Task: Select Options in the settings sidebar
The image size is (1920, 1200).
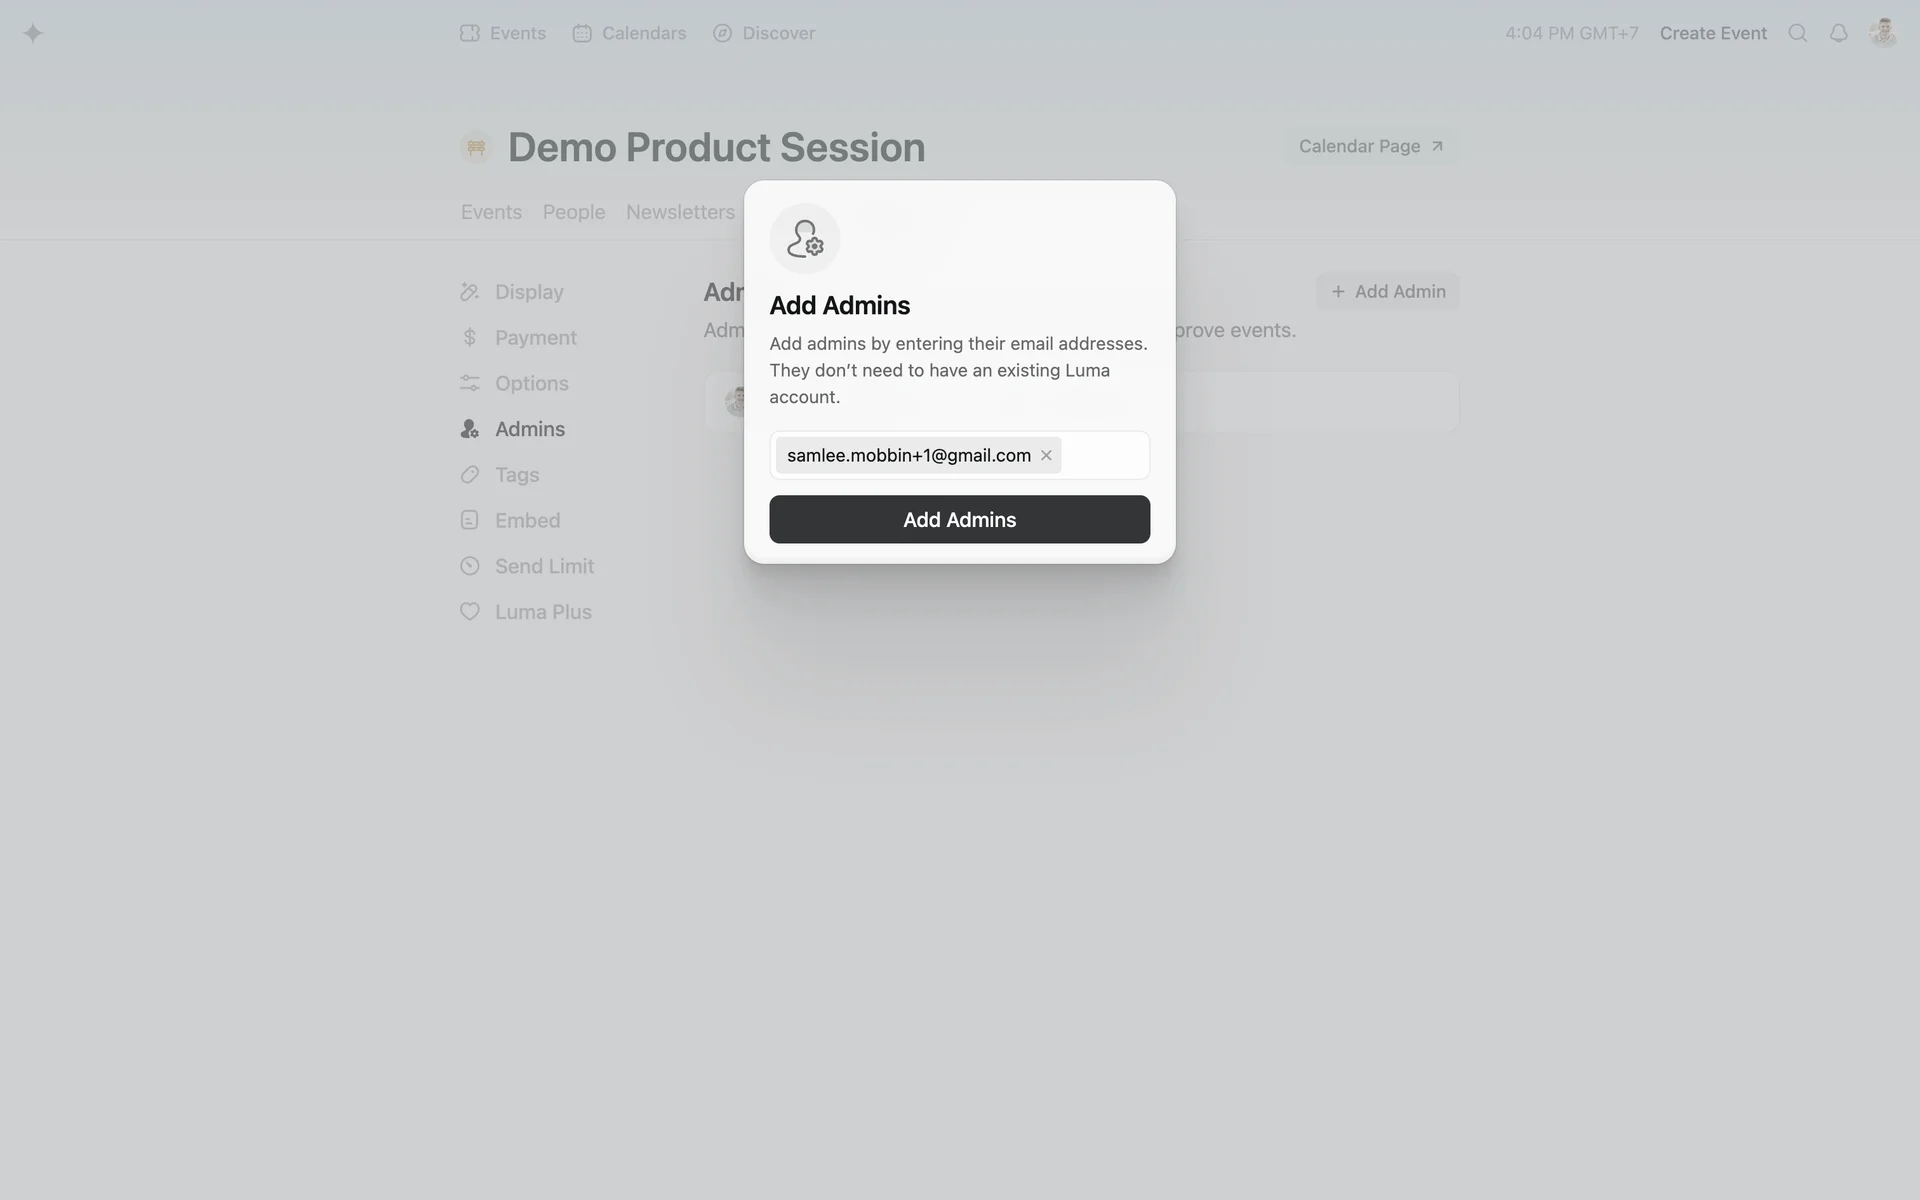Action: (514, 383)
